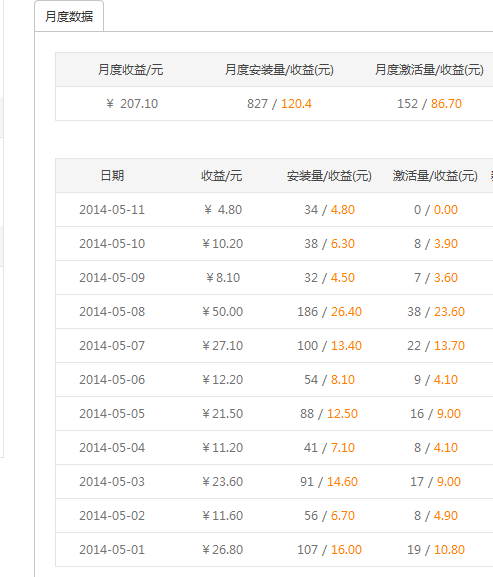Click activation cell 22 / 13.70
The image size is (493, 577).
436,346
